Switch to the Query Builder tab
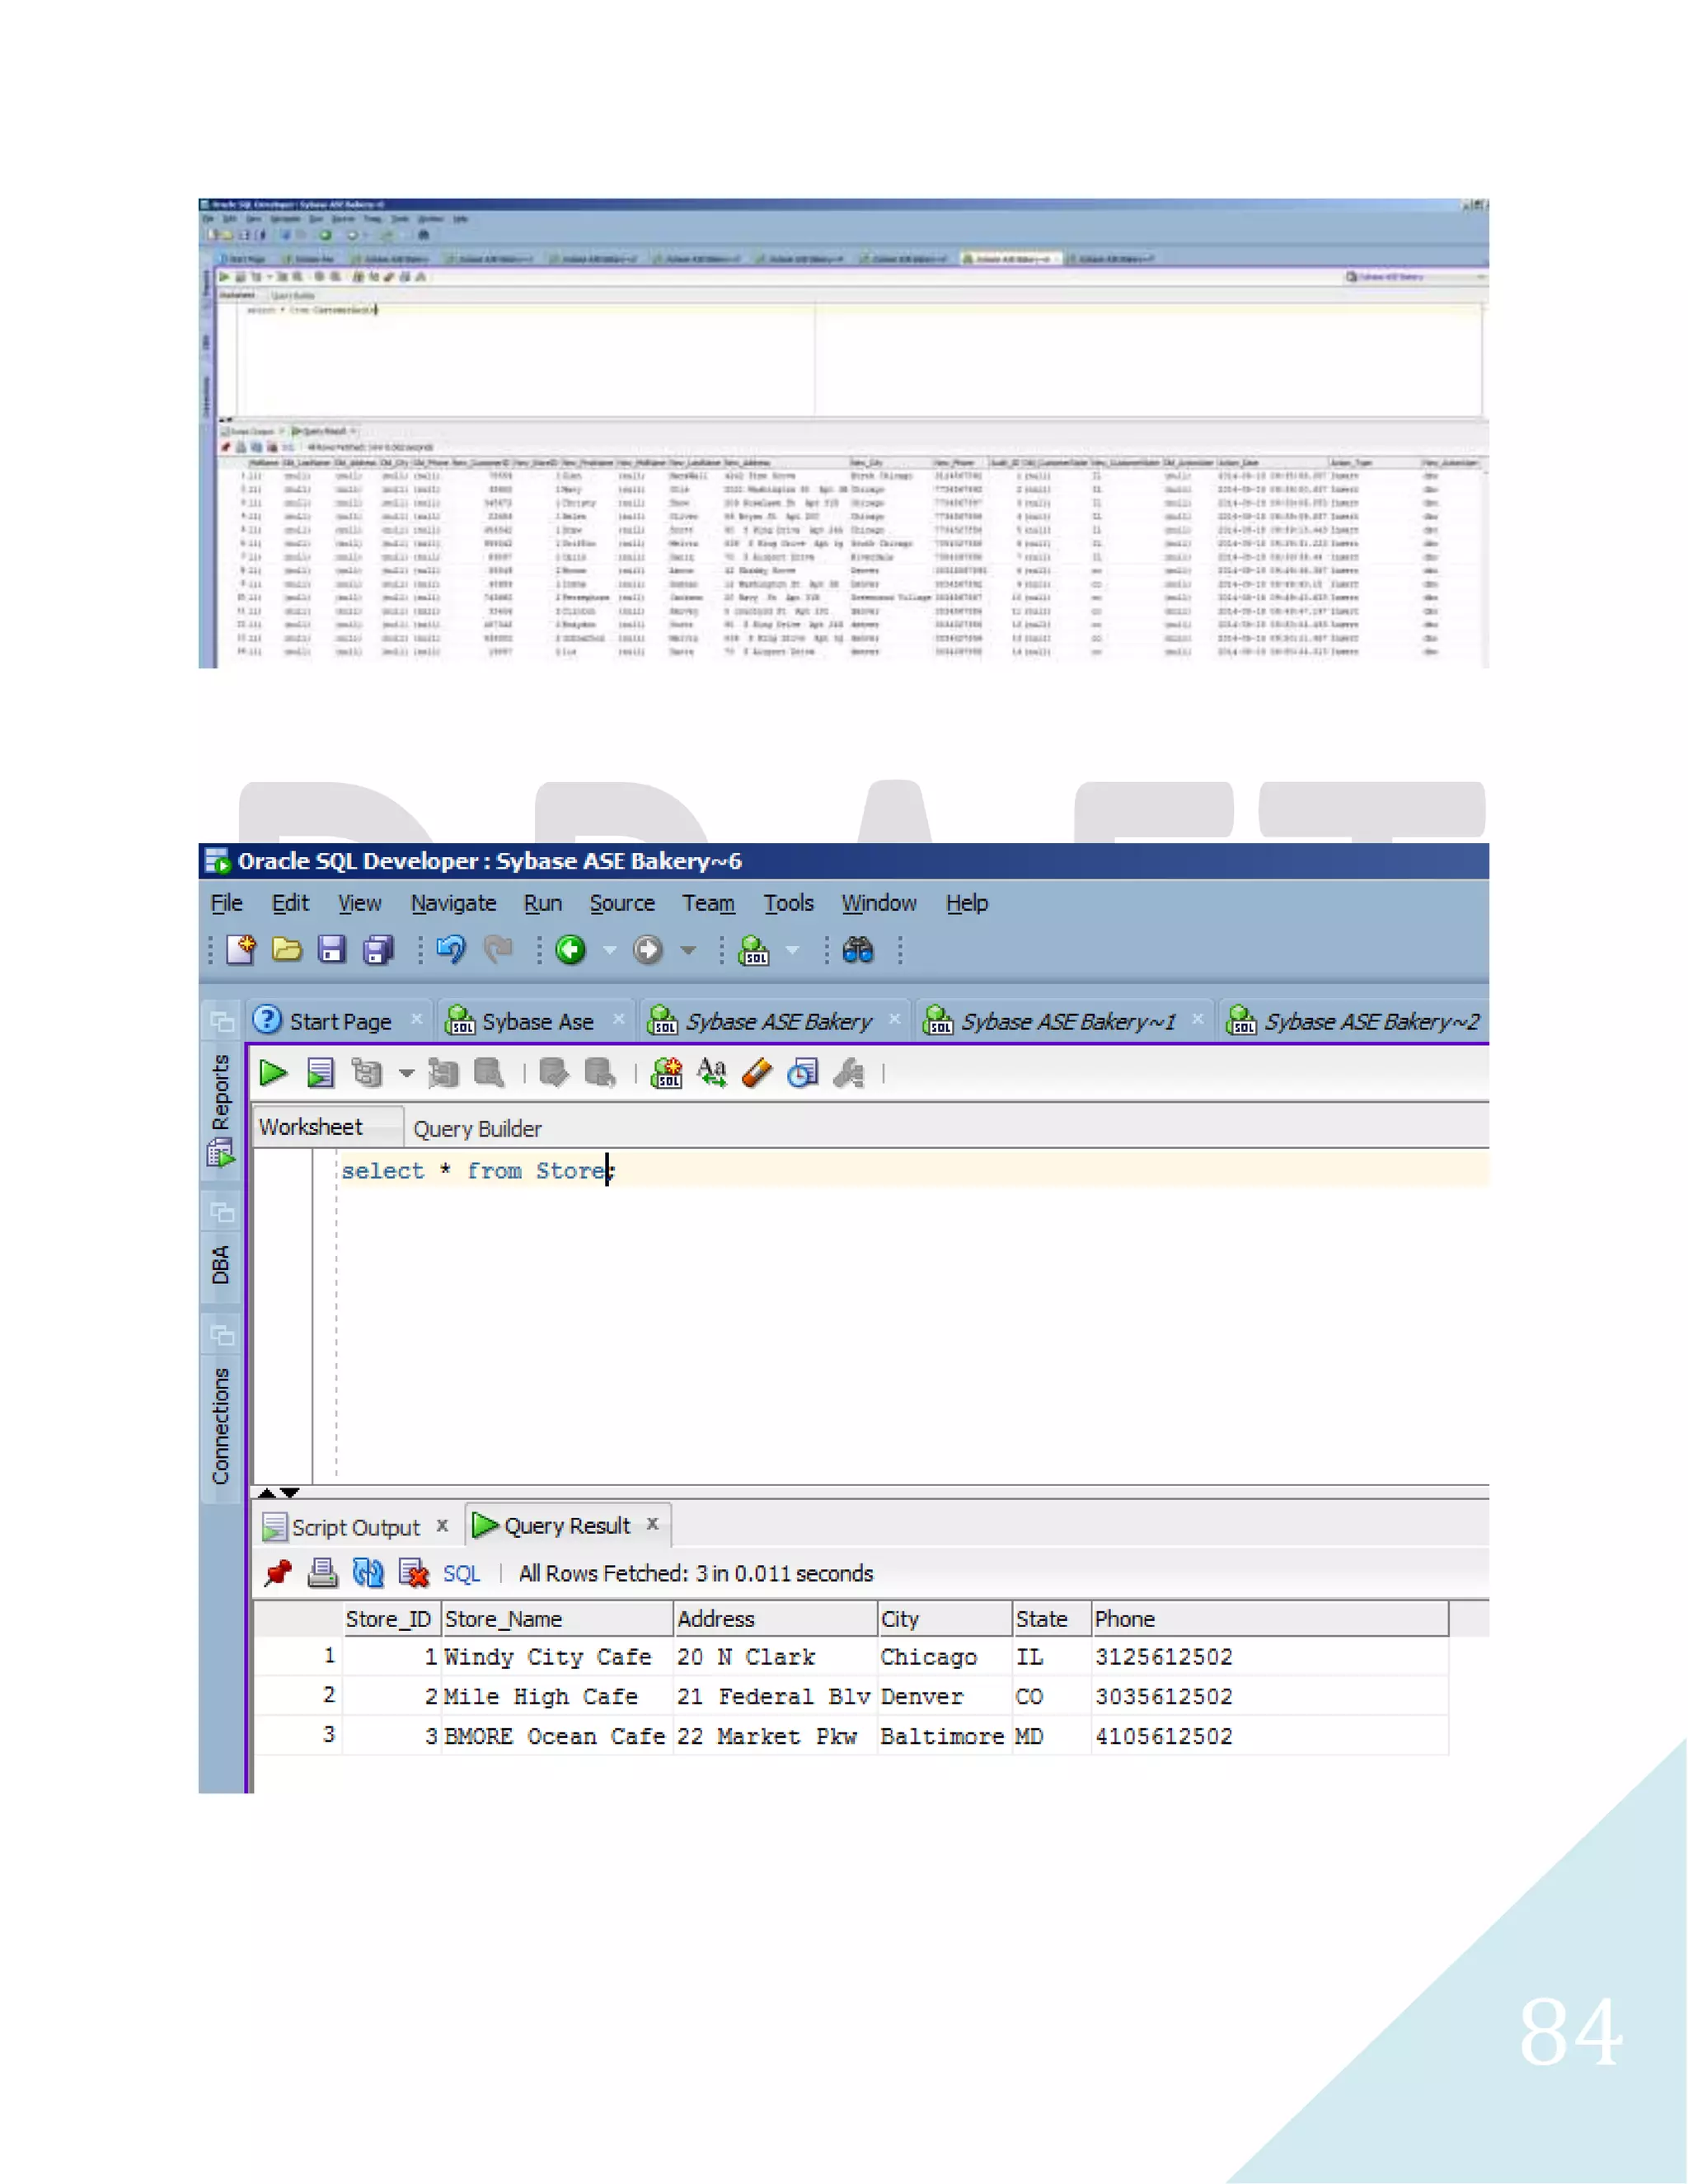This screenshot has width=1688, height=2184. 477,1129
